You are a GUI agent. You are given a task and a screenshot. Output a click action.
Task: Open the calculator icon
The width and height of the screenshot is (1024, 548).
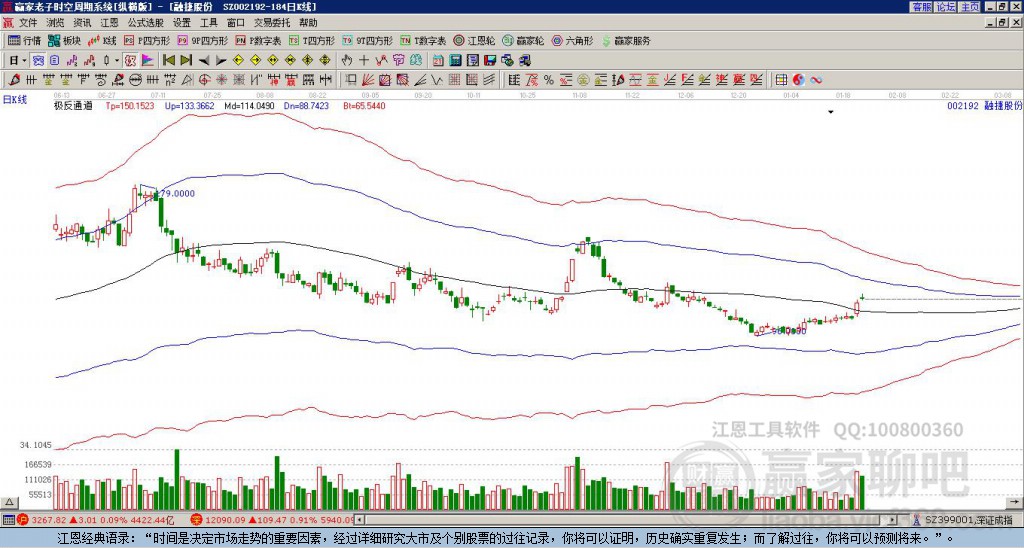[x=455, y=60]
